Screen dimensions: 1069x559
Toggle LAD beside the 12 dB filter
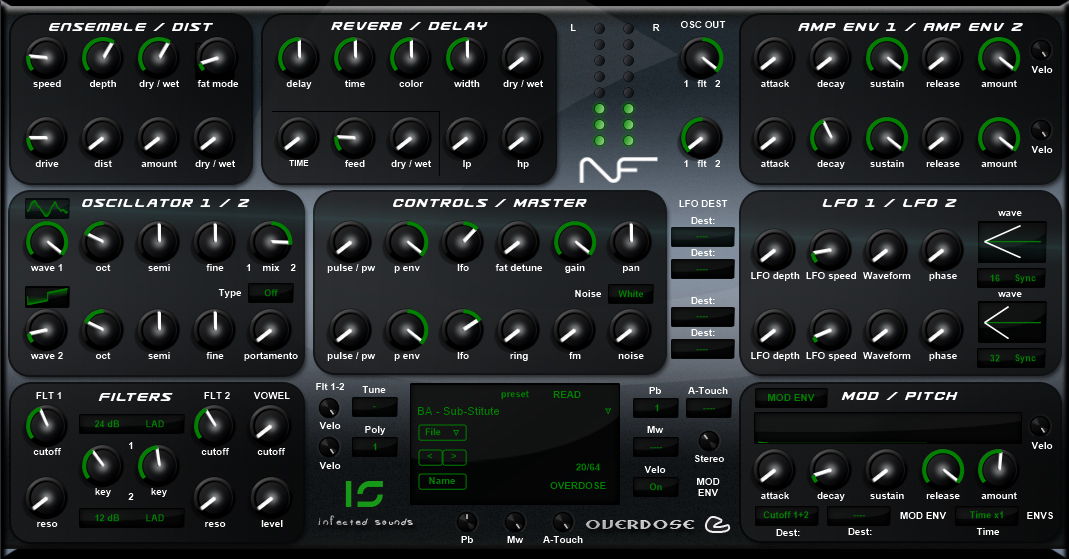click(155, 518)
